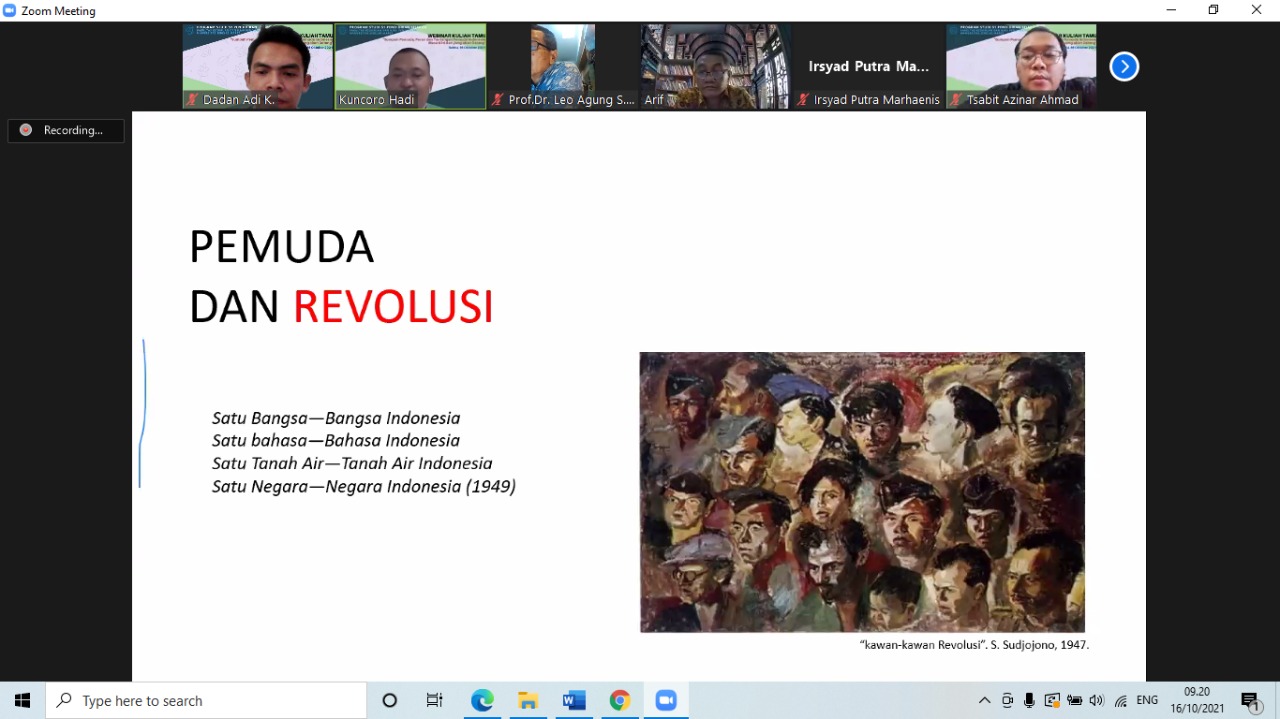Select Kuncoro Hadi video thumbnail
Image resolution: width=1280 pixels, height=719 pixels.
pyautogui.click(x=410, y=66)
